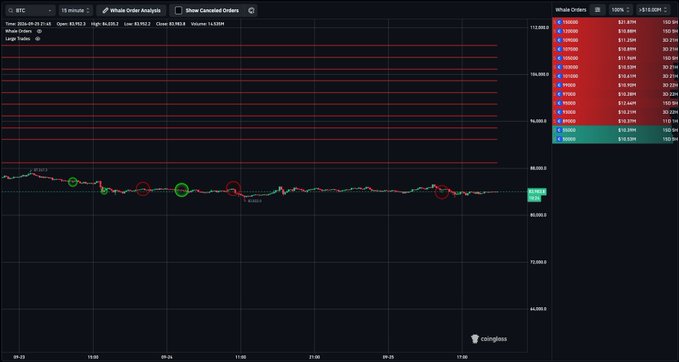Click the exchange icon on the 103000 row
679x362 pixels.
coord(559,67)
